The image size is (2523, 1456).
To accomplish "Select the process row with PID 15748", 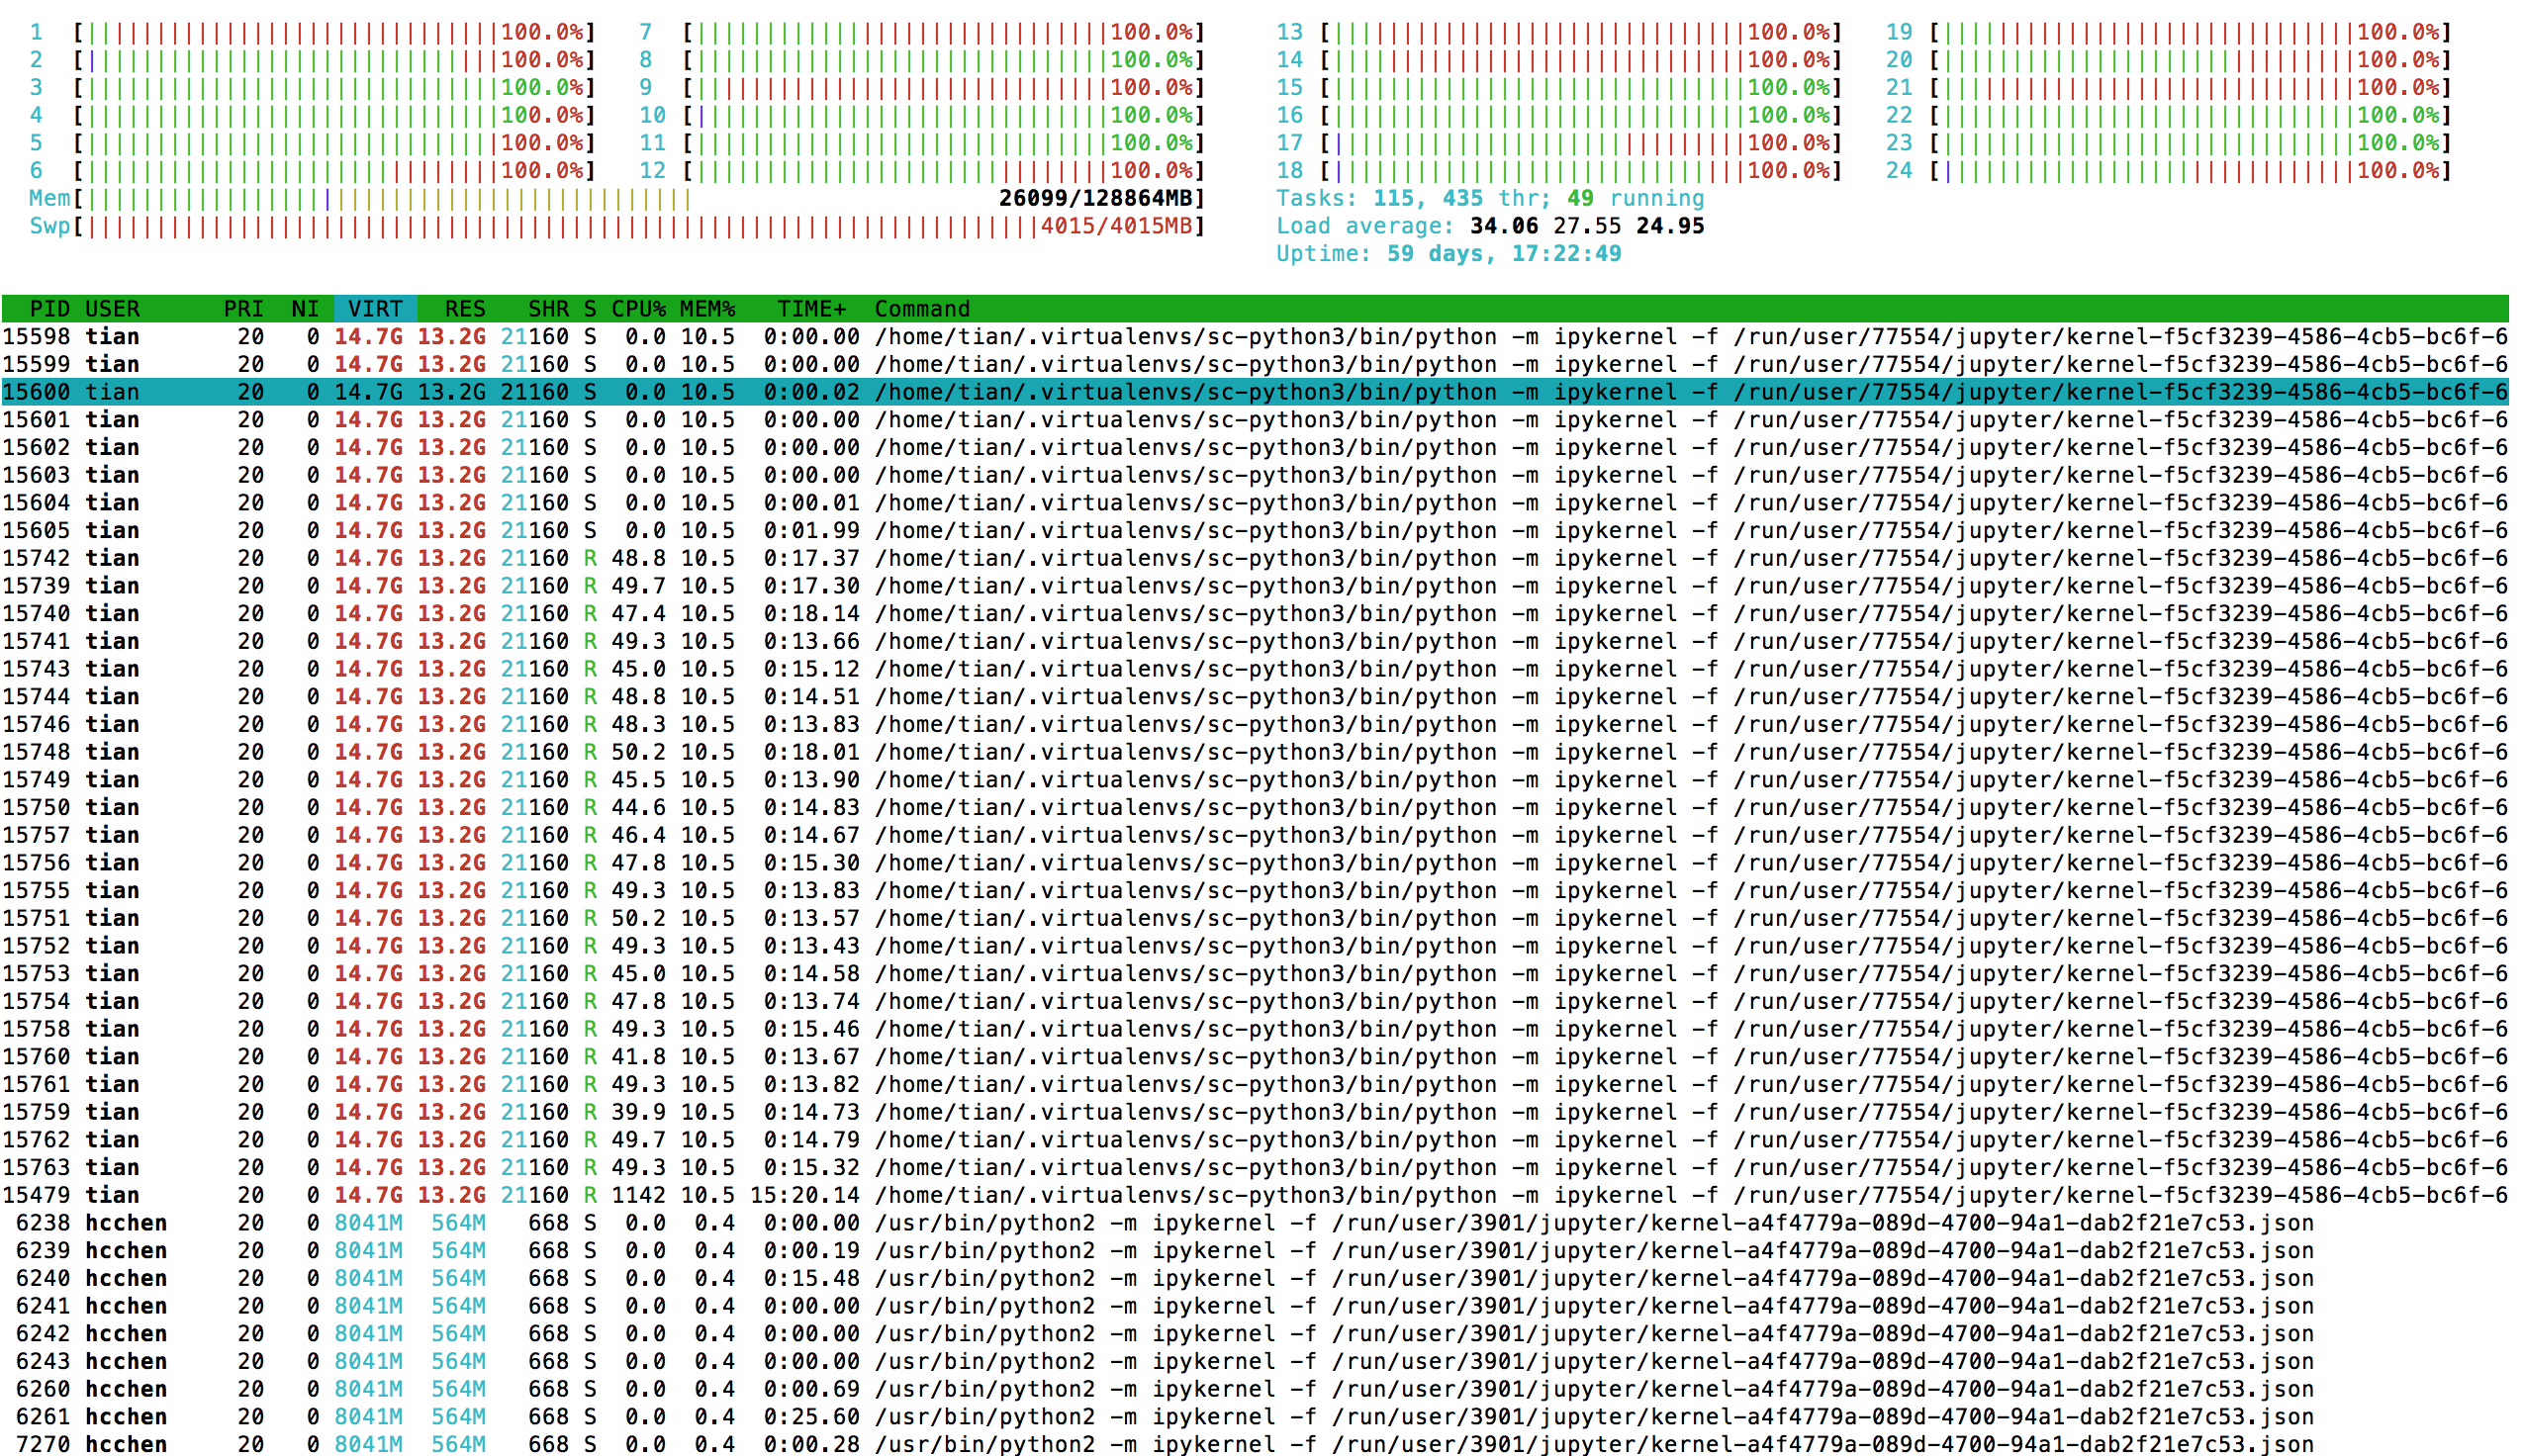I will (1255, 752).
